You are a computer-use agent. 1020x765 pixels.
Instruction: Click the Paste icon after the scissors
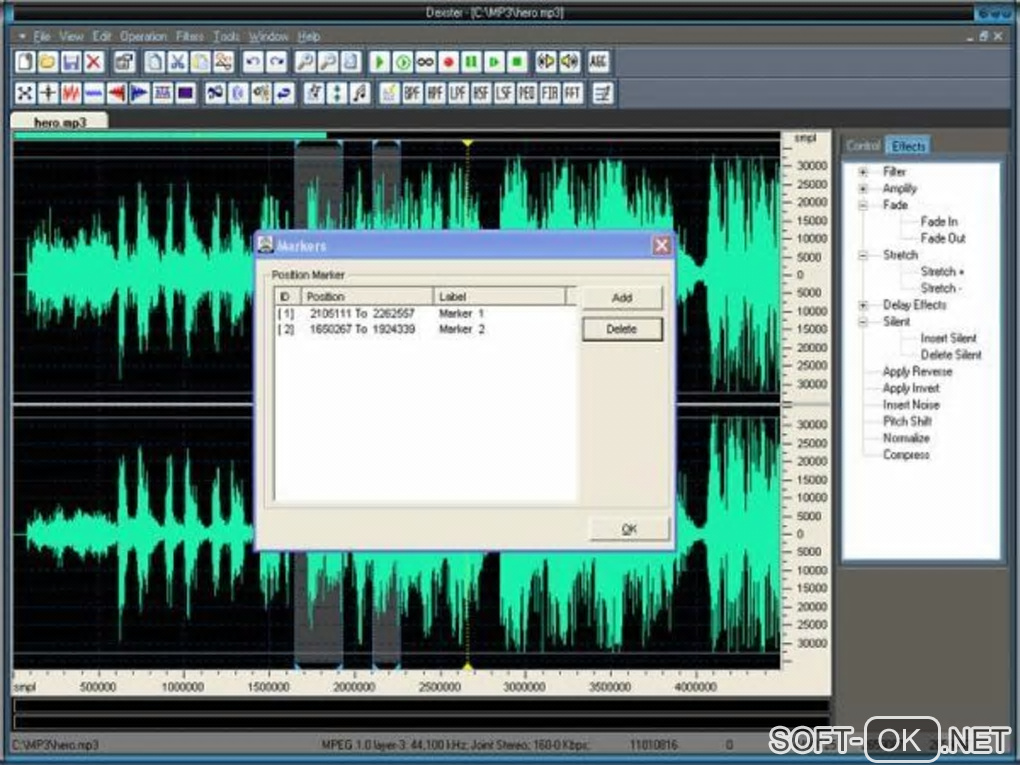[200, 62]
